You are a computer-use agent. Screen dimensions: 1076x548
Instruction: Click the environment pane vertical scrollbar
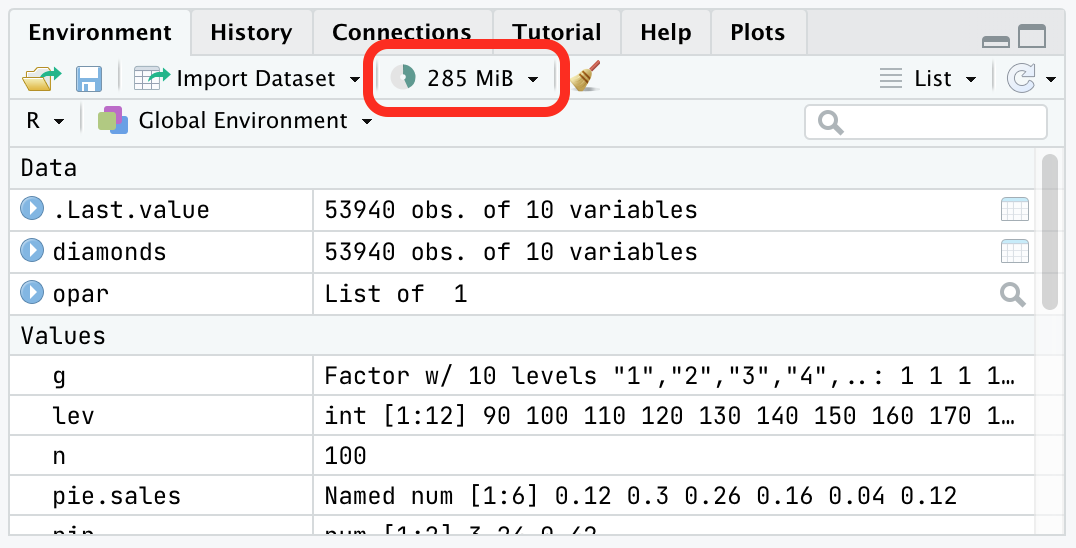[x=1049, y=233]
